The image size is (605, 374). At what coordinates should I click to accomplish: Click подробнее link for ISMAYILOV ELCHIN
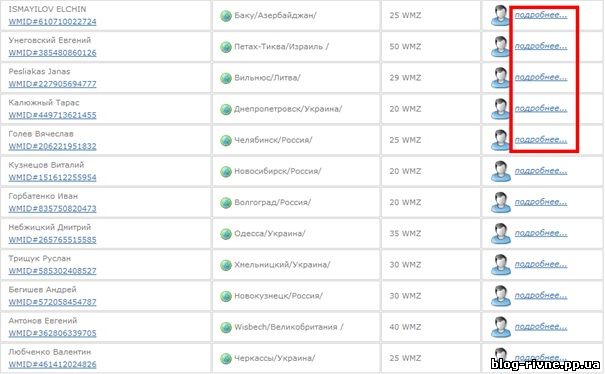(541, 15)
